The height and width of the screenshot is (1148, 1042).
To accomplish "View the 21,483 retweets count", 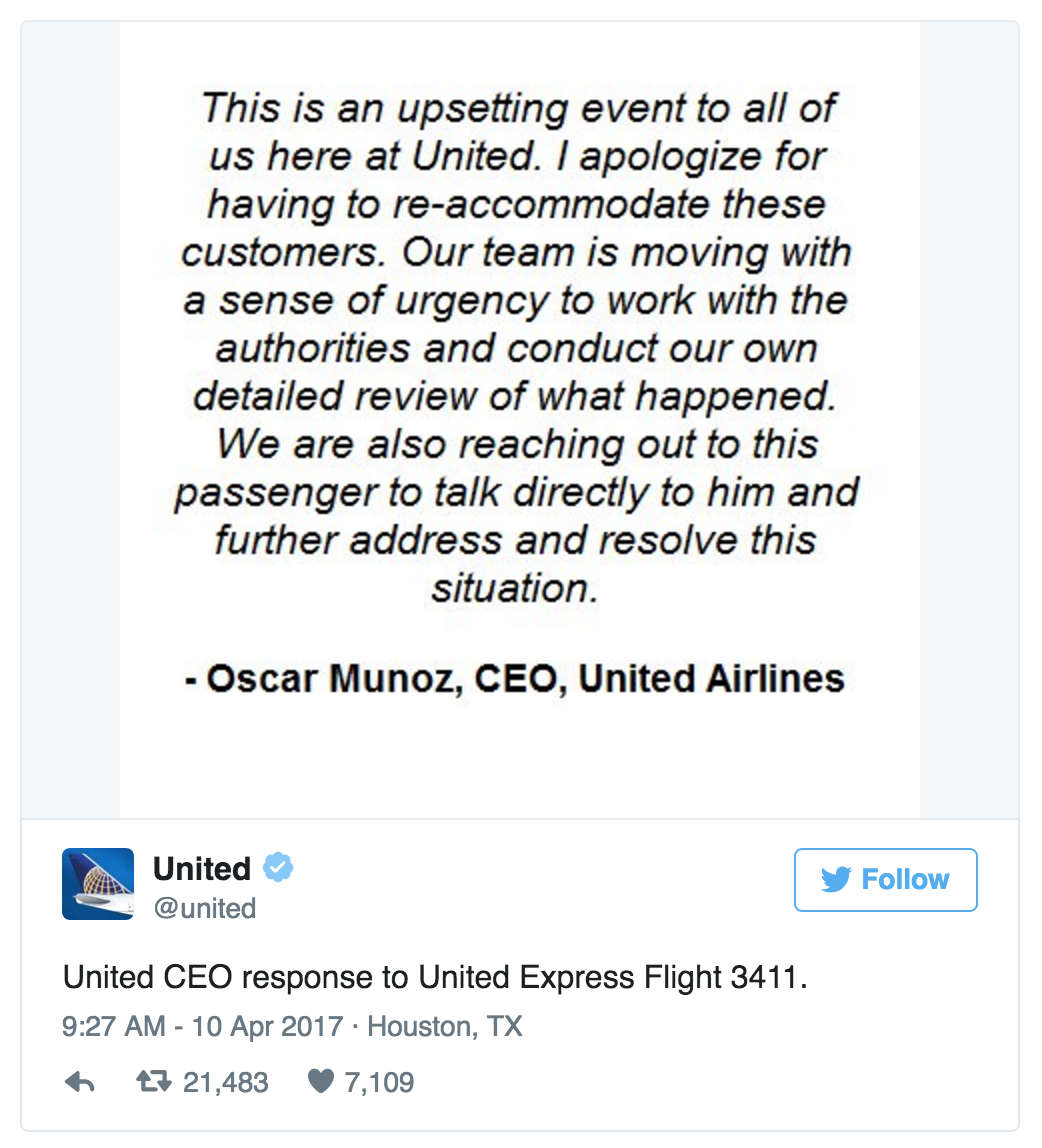I will pos(225,1082).
